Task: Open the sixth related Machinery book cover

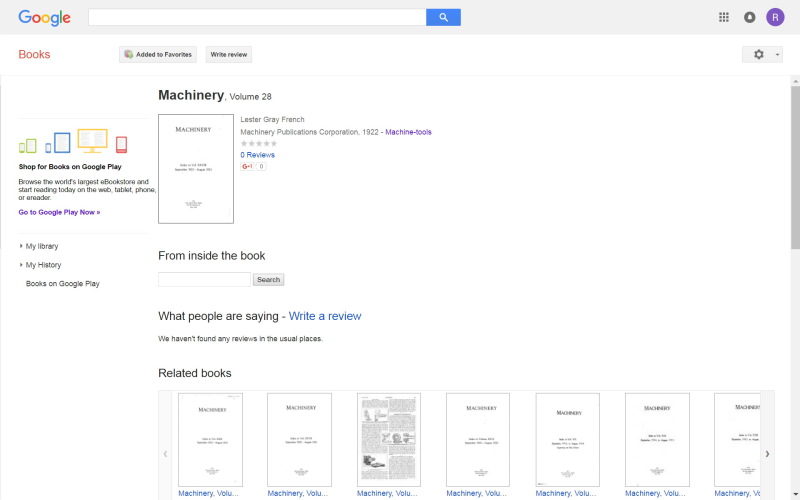Action: coord(657,440)
